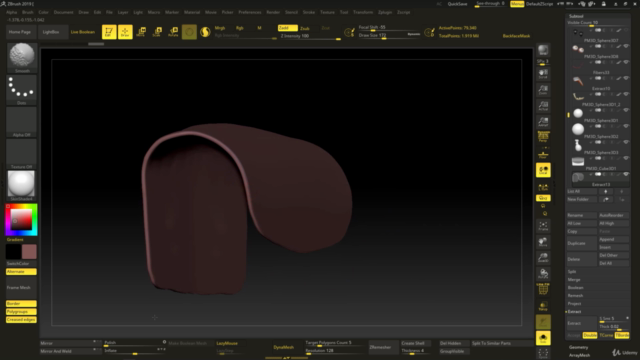The image size is (640, 360).
Task: Click the AAHalf view icon
Action: [543, 122]
